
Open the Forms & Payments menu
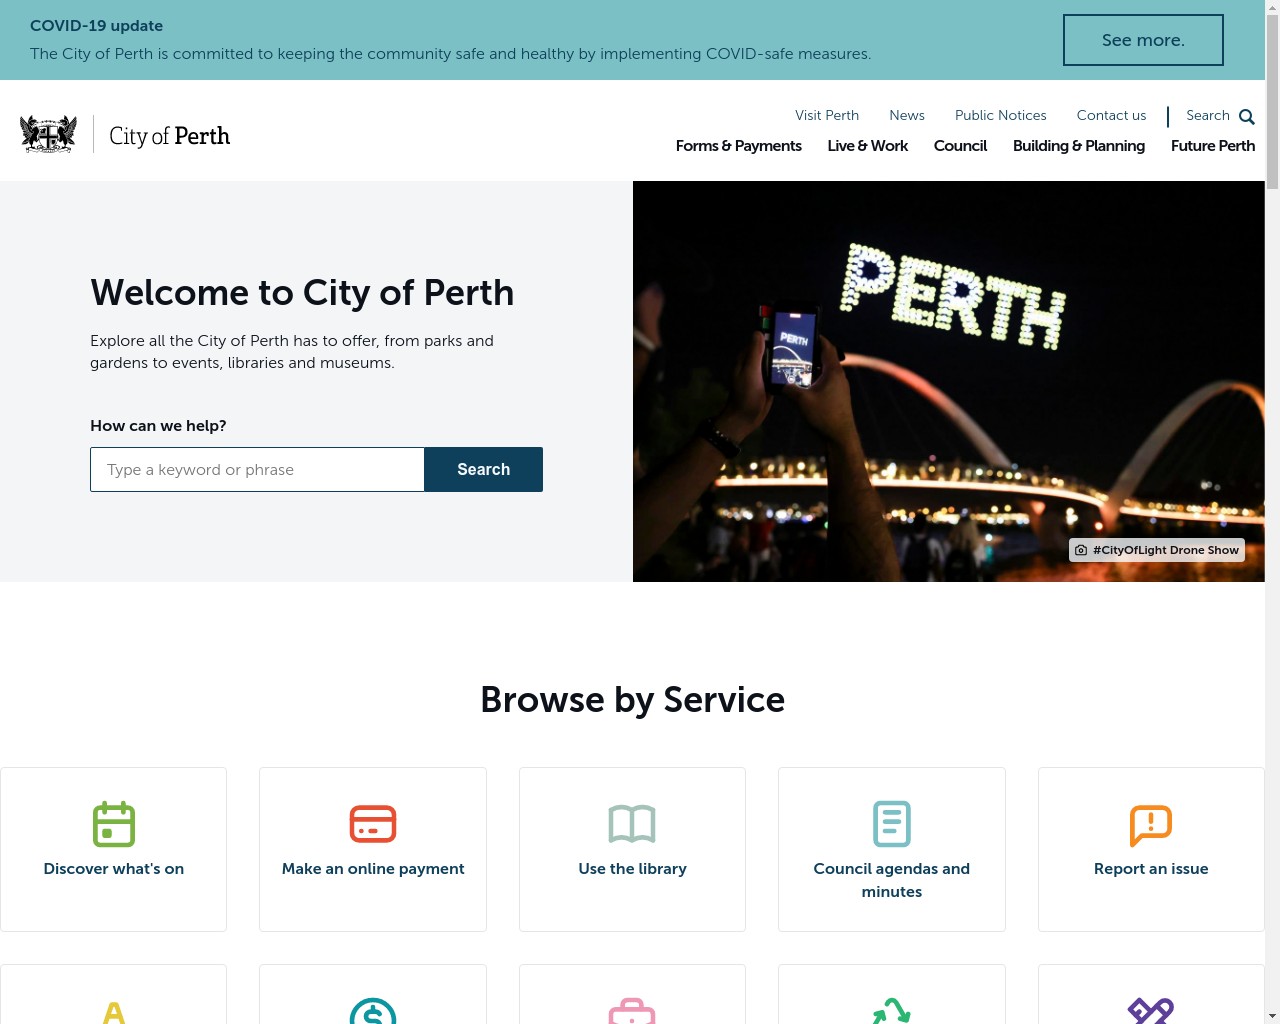tap(739, 146)
